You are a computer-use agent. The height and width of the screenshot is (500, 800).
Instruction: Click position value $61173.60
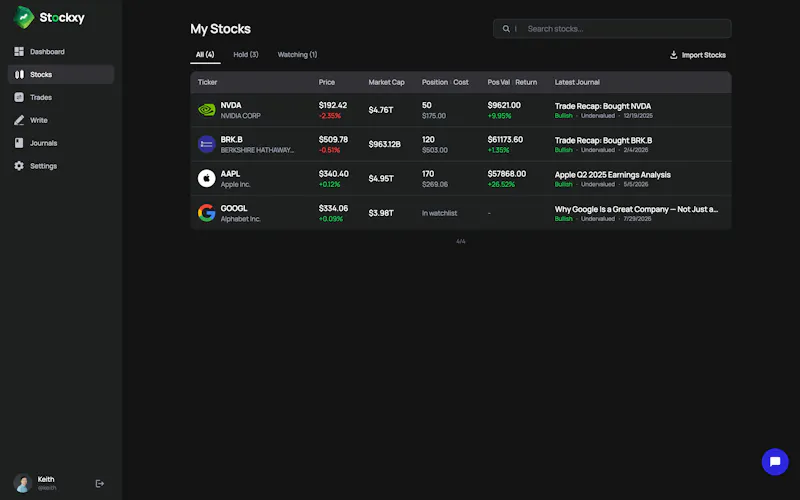505,139
